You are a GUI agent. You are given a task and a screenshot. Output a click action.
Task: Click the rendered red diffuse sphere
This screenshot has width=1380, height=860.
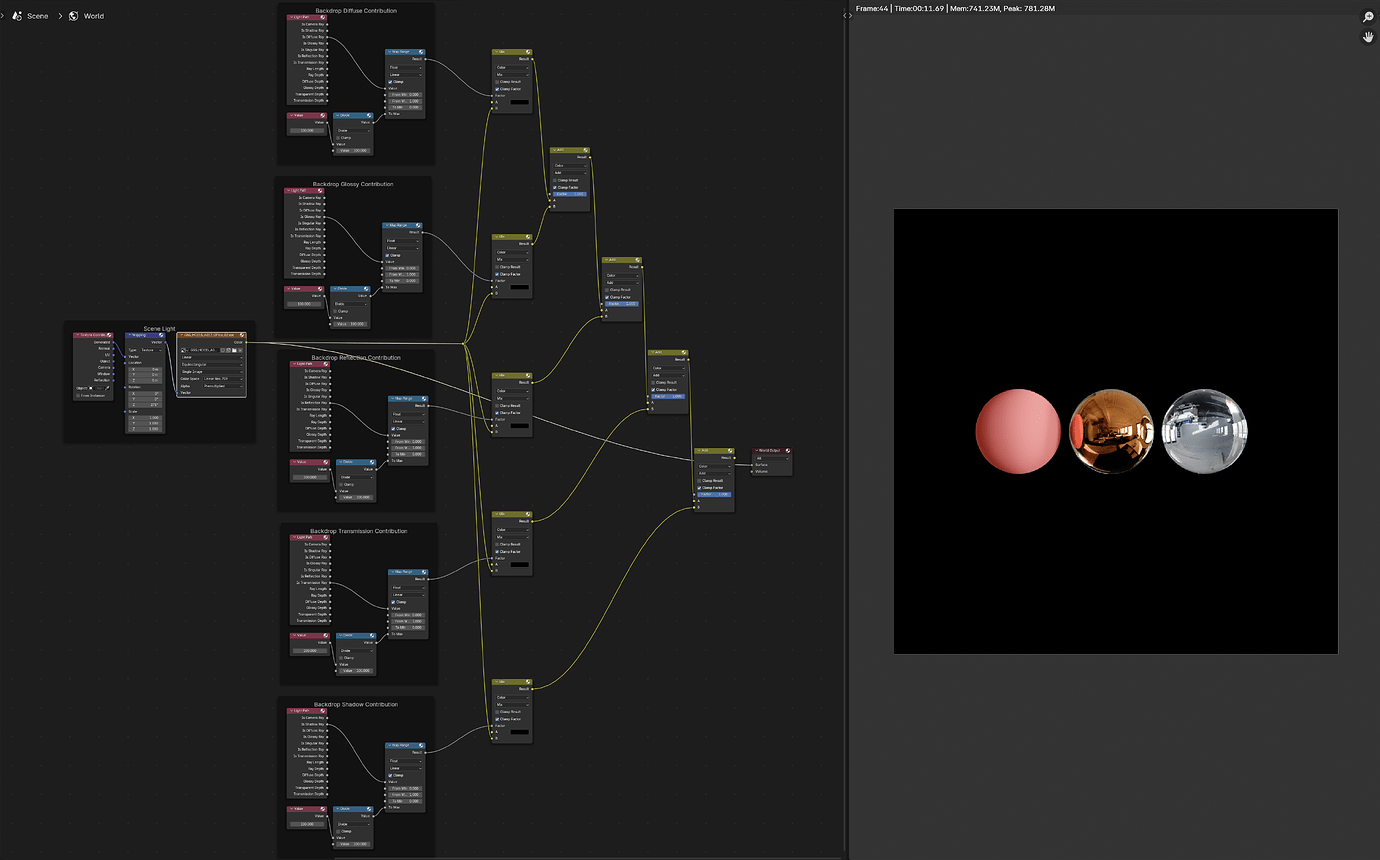1017,431
